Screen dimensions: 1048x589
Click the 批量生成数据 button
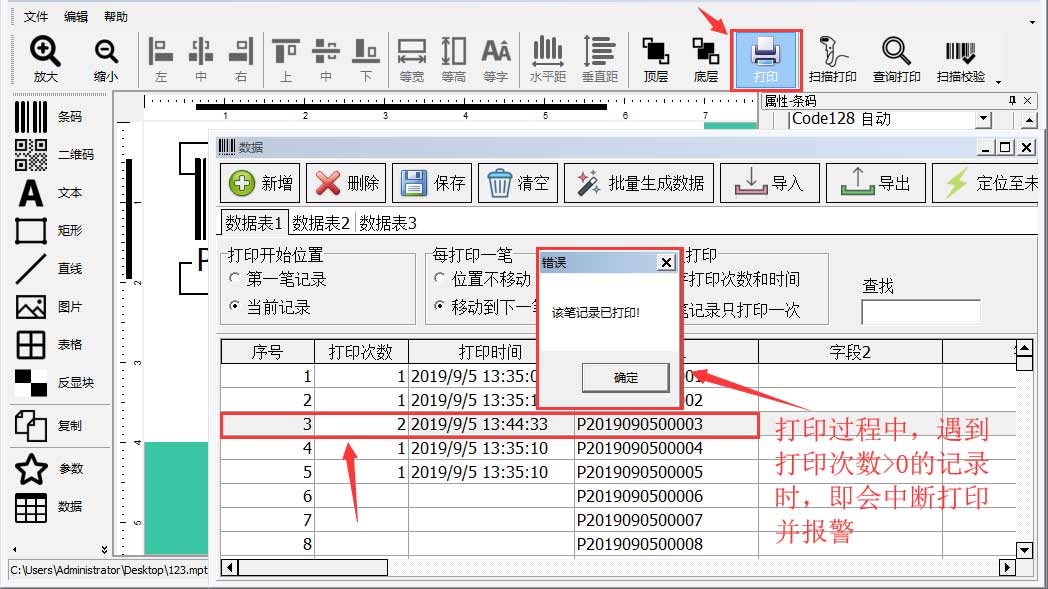click(639, 183)
